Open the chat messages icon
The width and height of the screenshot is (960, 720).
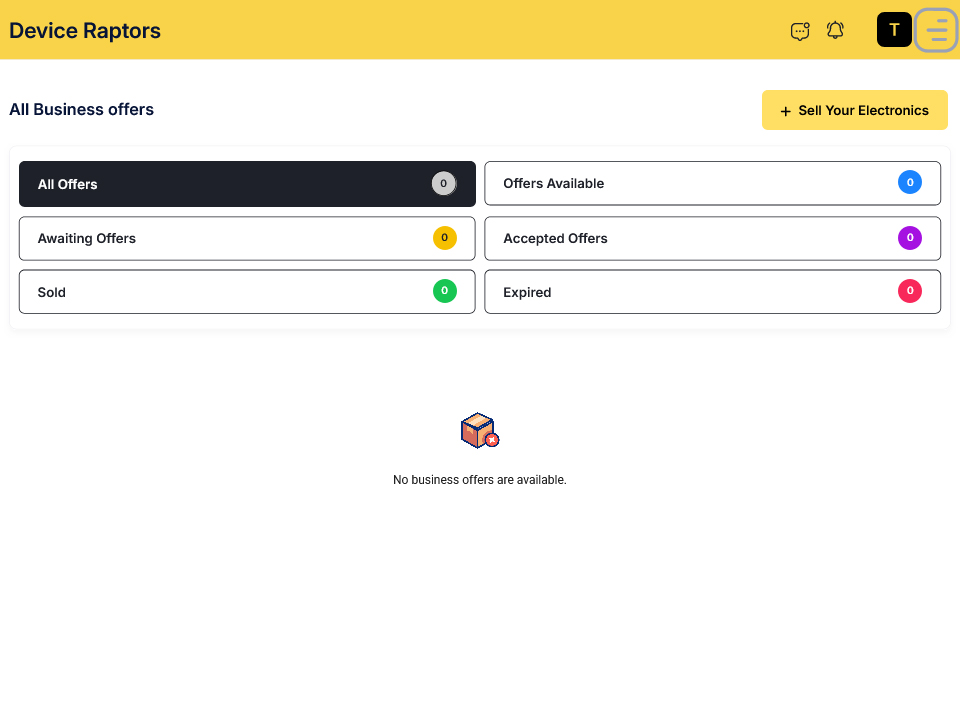click(800, 31)
